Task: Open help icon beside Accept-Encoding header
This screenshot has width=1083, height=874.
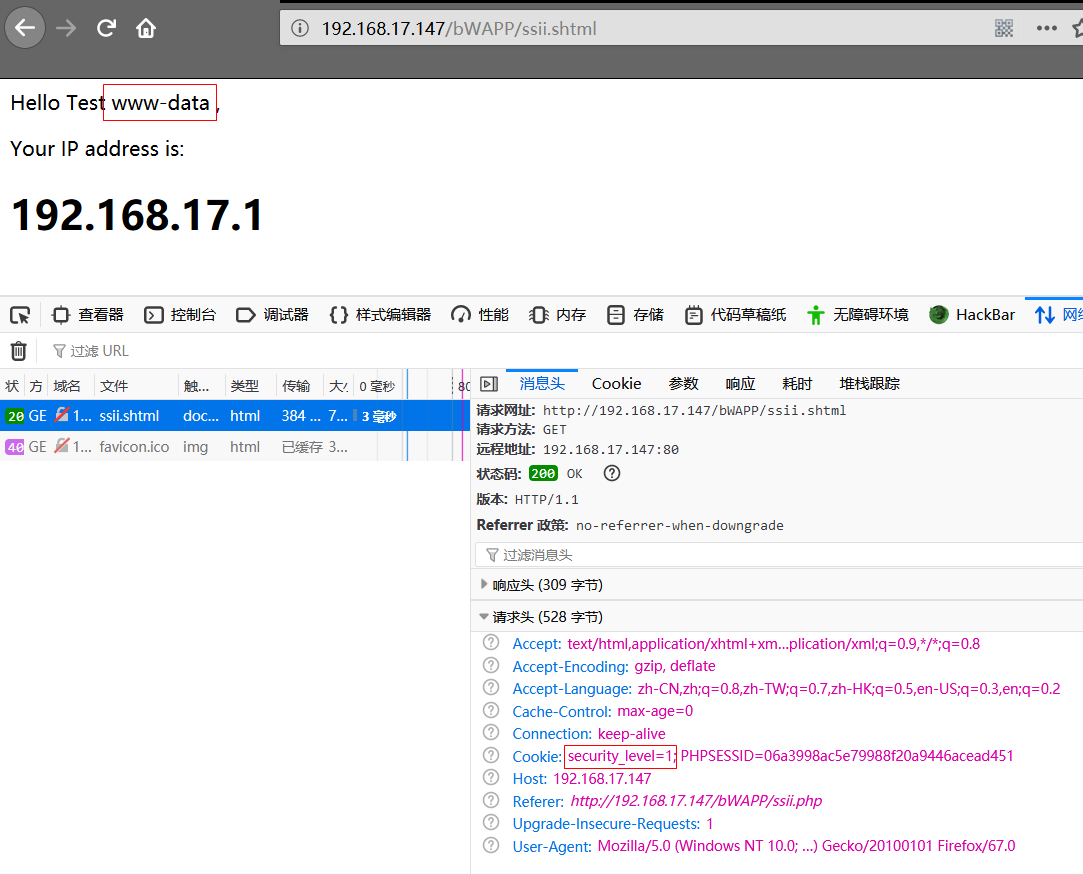Action: 491,666
